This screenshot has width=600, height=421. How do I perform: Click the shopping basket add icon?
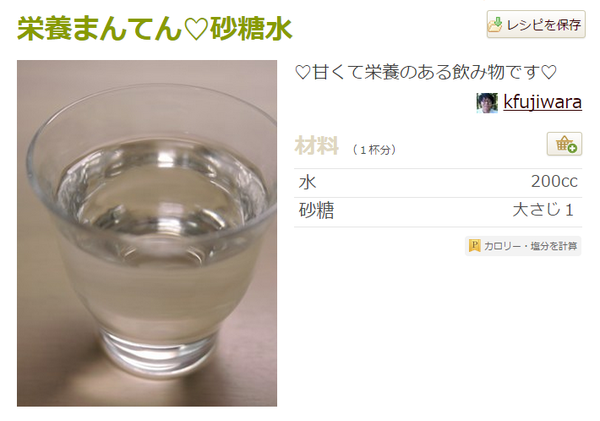pos(564,144)
